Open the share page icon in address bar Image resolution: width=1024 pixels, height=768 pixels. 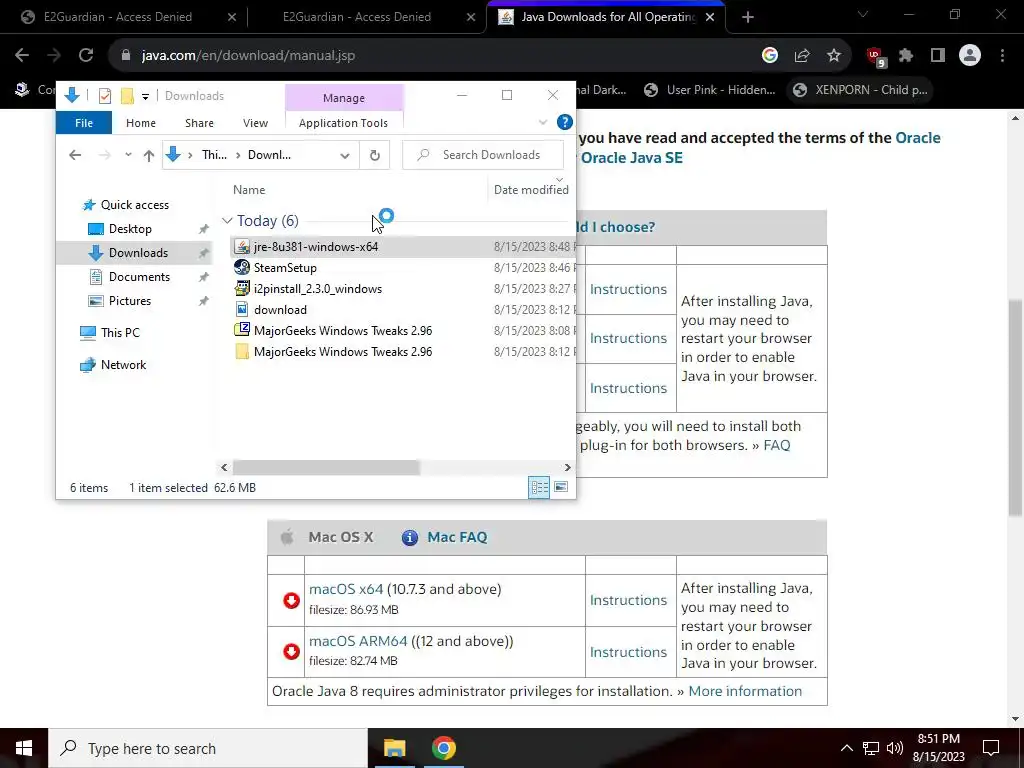point(802,56)
